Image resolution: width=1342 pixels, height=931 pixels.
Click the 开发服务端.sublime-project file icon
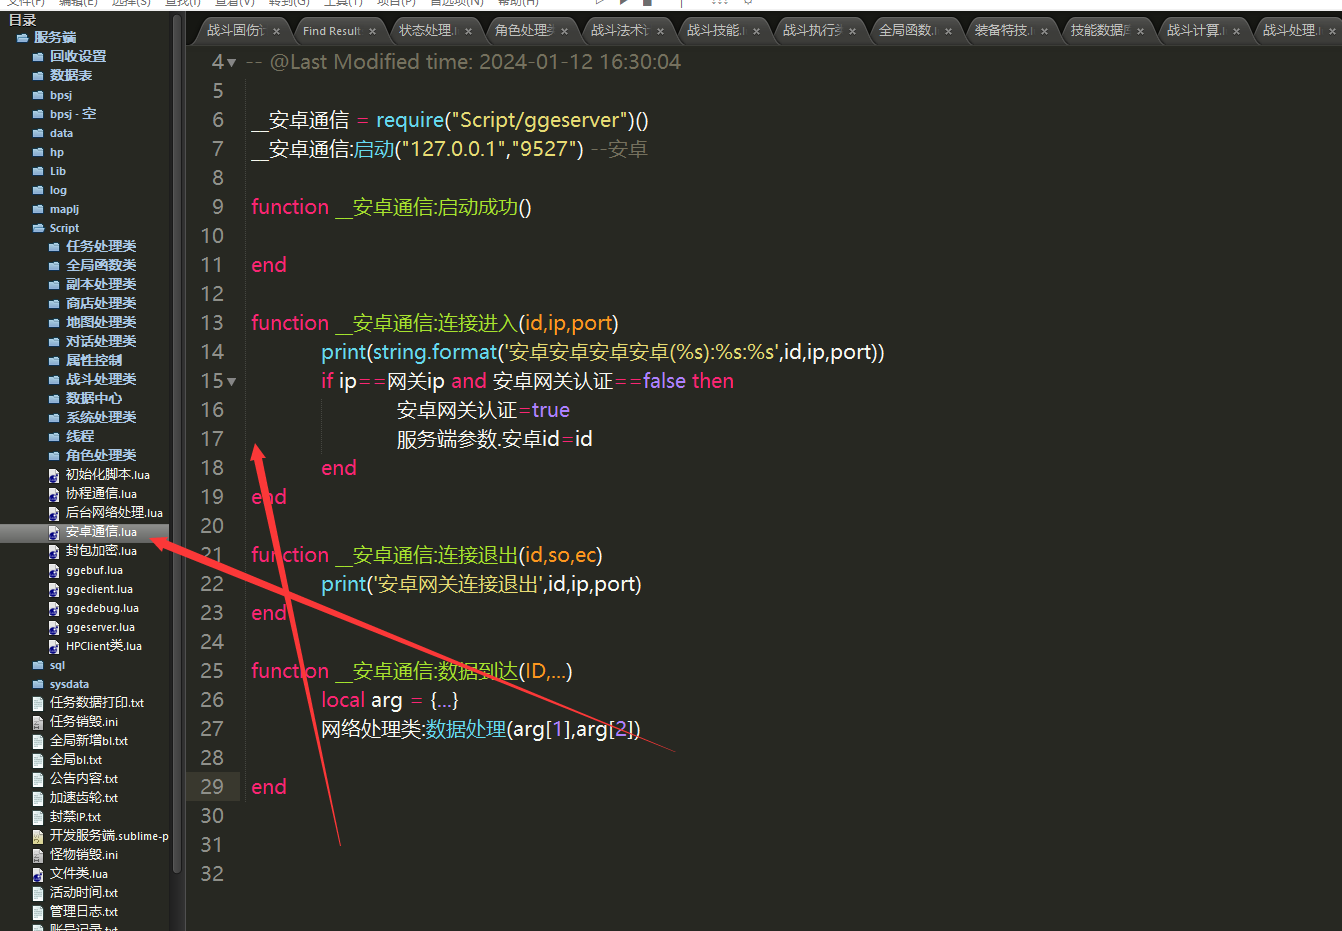(38, 836)
